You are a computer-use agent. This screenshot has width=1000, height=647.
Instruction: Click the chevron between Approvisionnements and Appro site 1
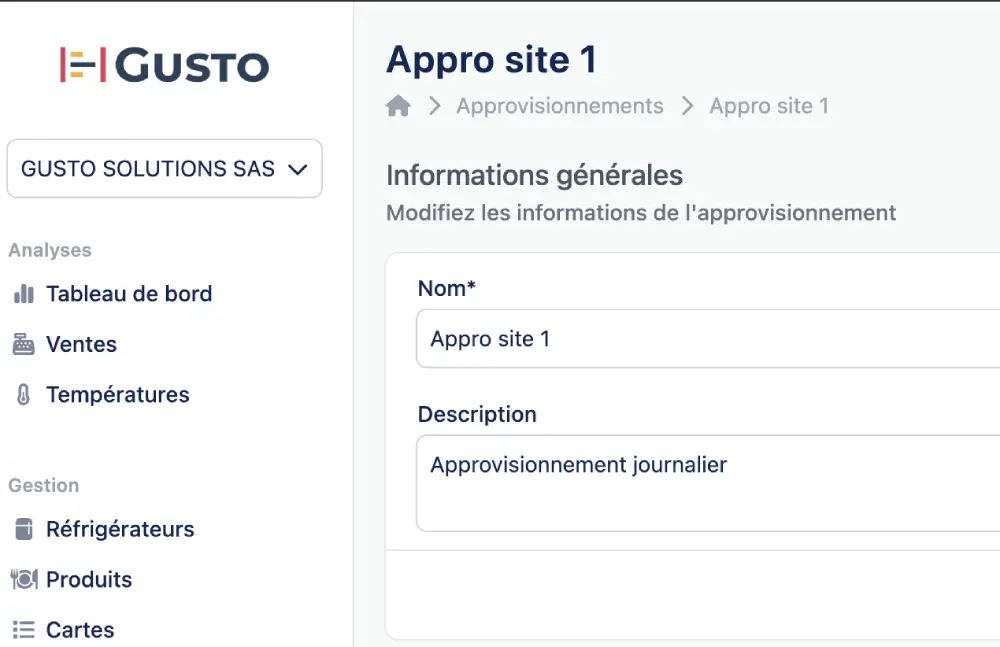686,105
